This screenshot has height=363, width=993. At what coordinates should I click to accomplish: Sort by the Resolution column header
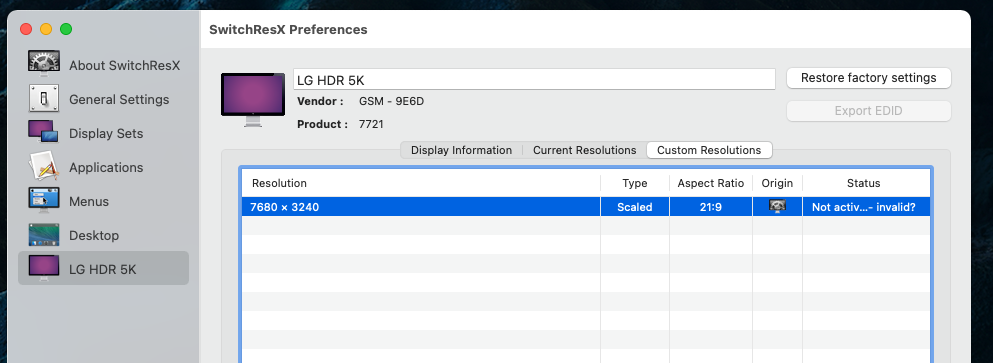pos(421,183)
